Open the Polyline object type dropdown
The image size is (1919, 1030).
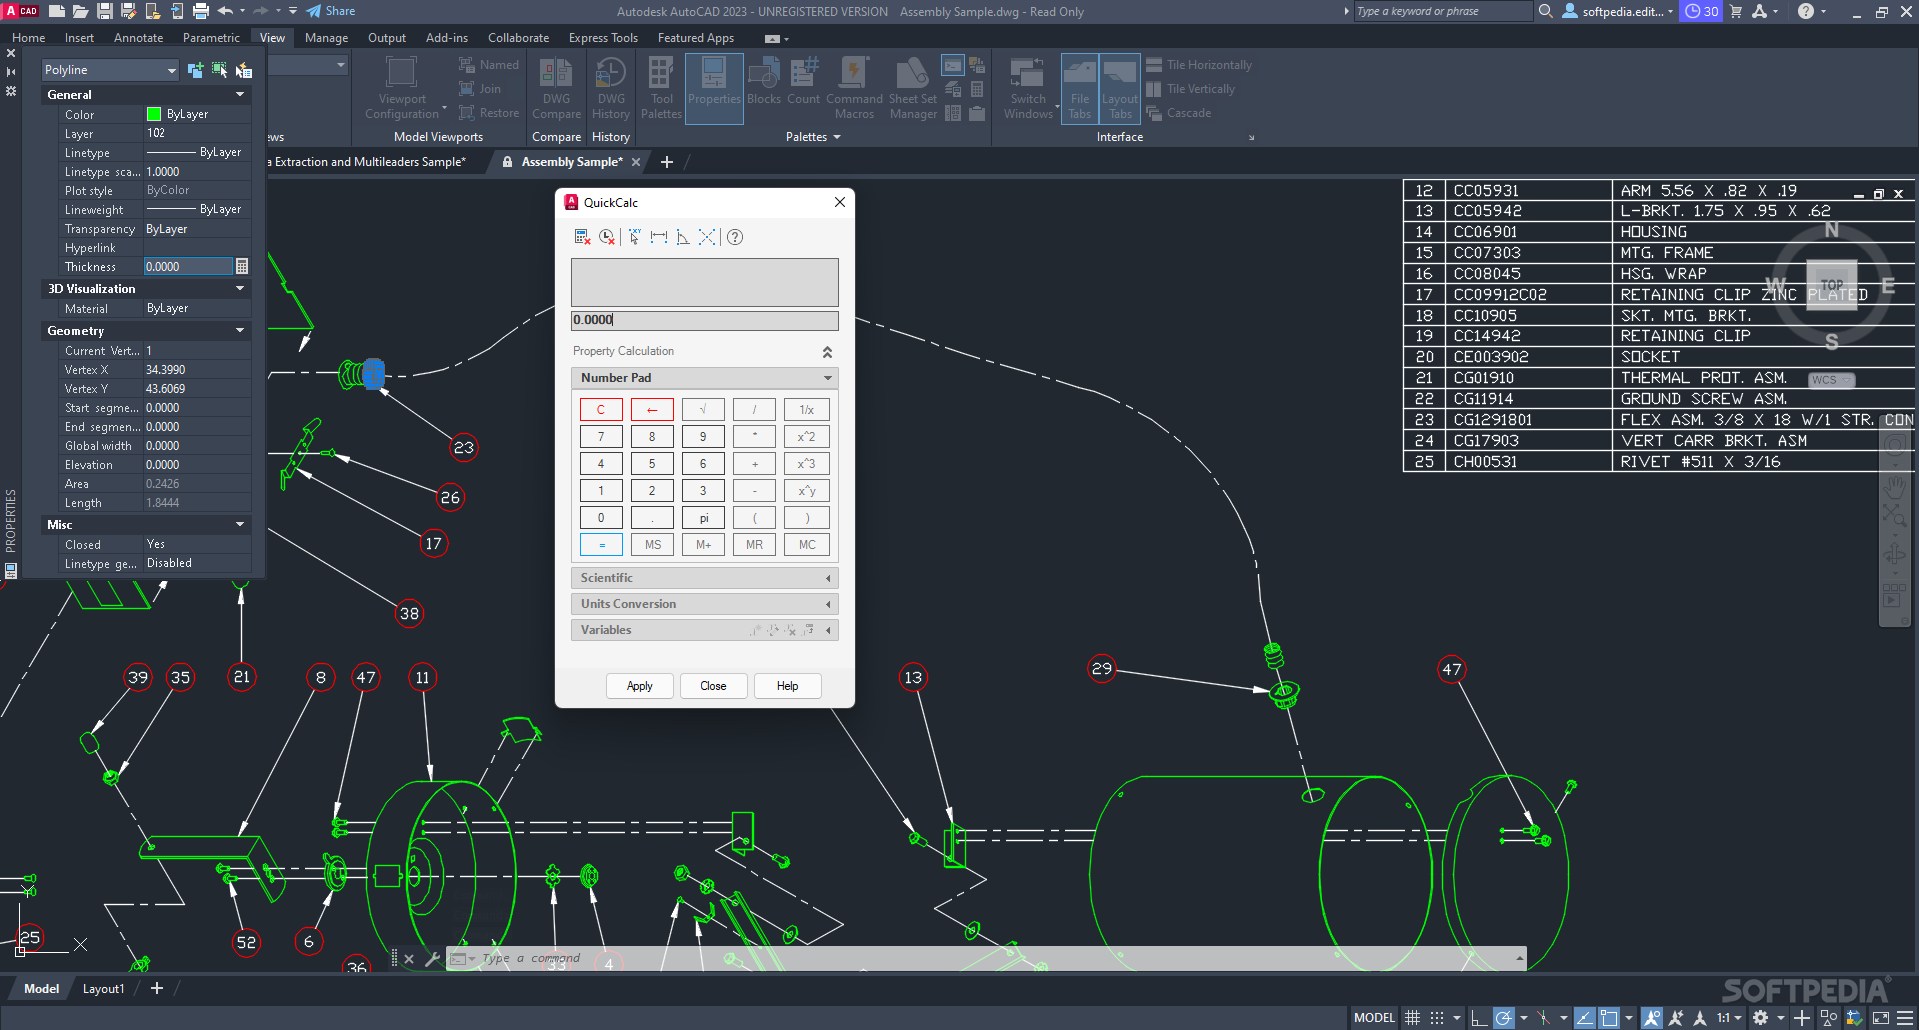click(x=110, y=70)
